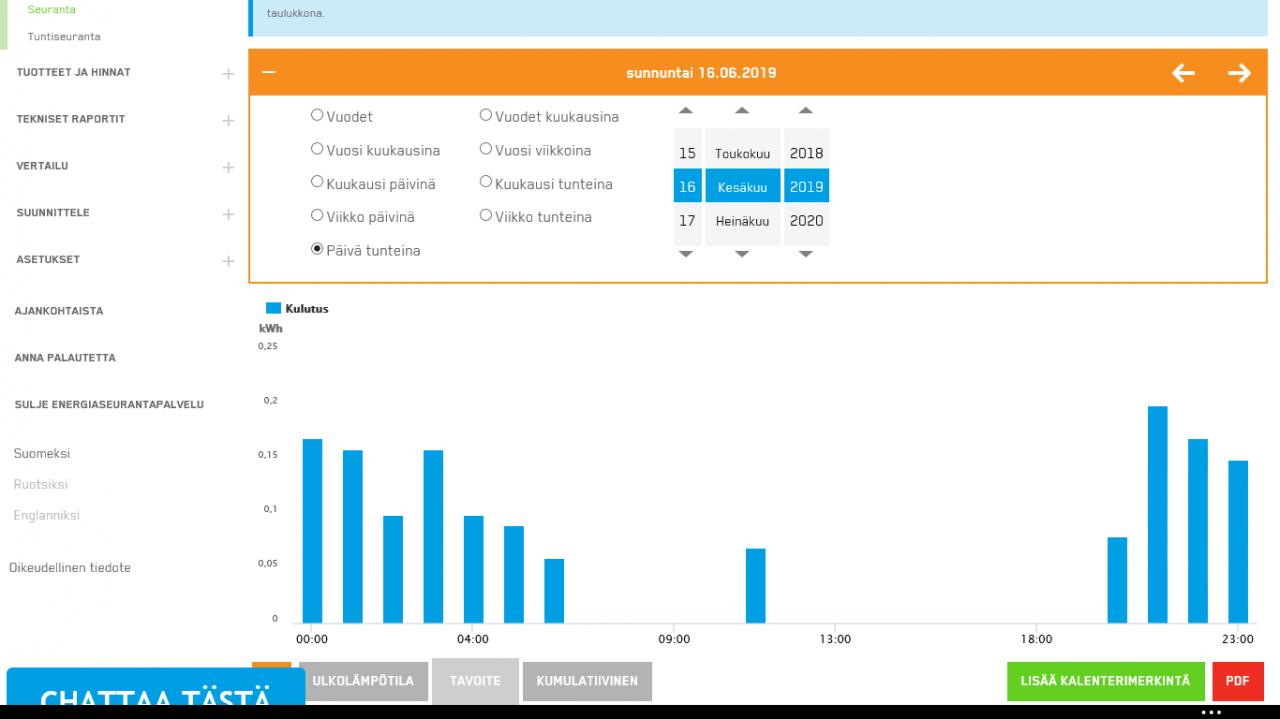Switch language to Suomeksi
1280x719 pixels.
coord(42,454)
